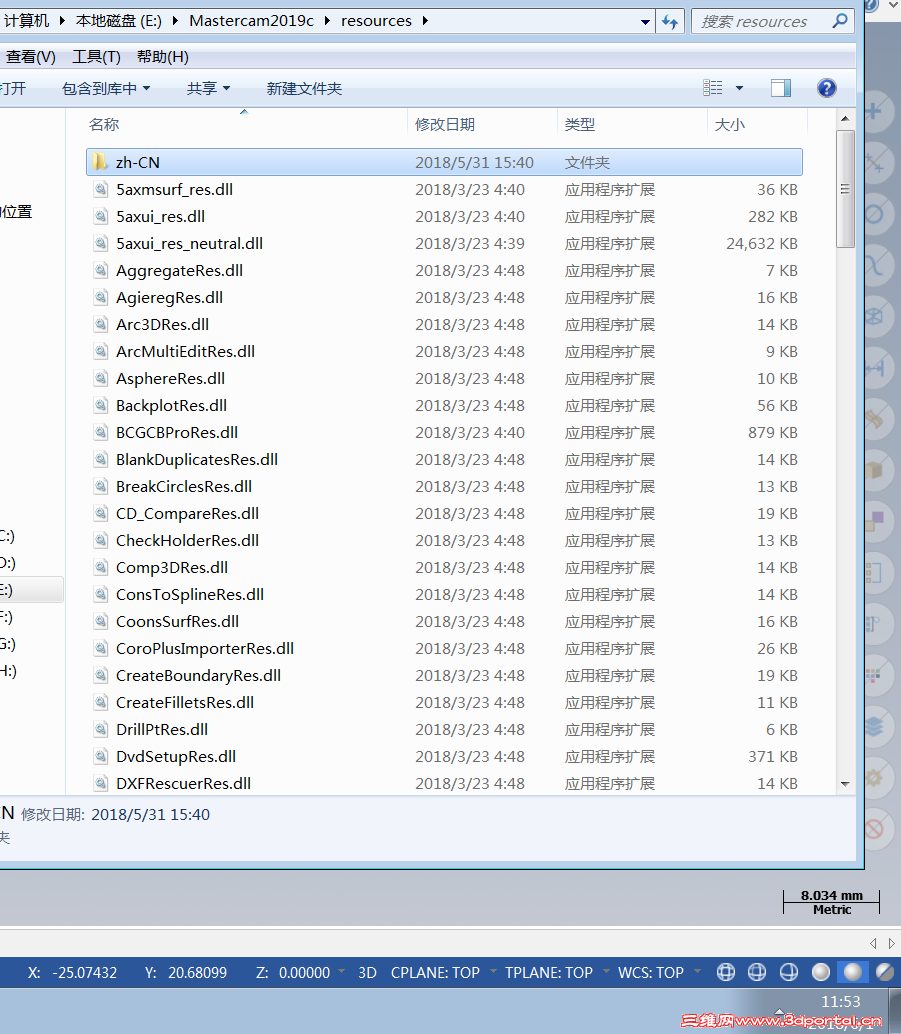Image resolution: width=901 pixels, height=1034 pixels.
Task: Click the TPLANE: TOP status label
Action: (x=549, y=973)
